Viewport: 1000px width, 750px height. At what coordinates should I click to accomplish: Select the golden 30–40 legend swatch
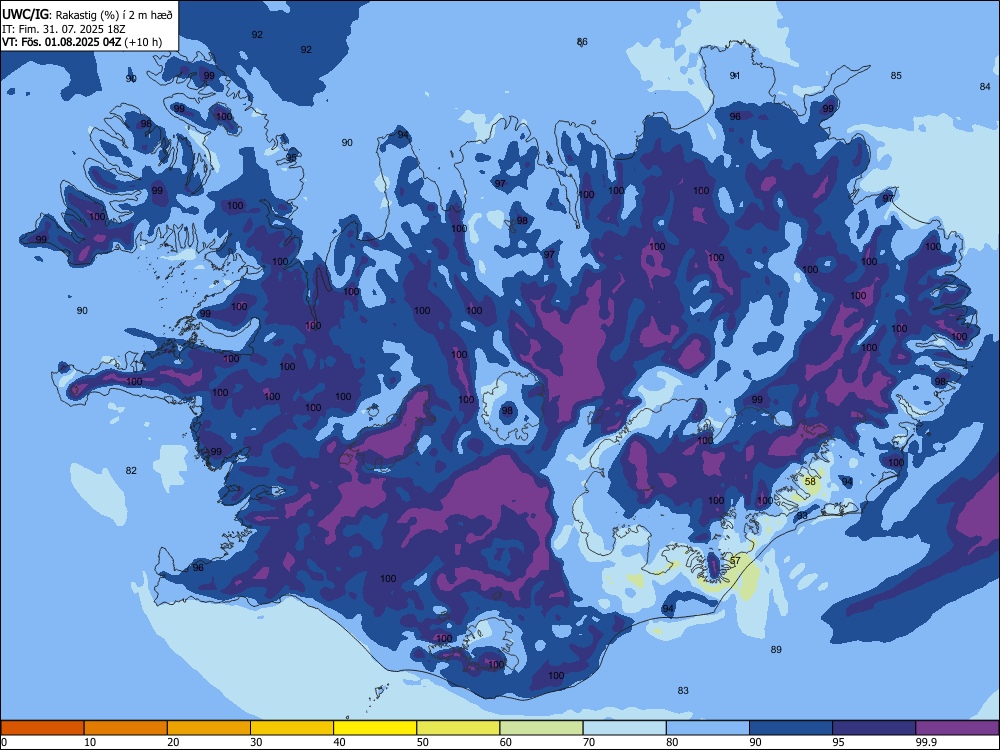pos(292,728)
